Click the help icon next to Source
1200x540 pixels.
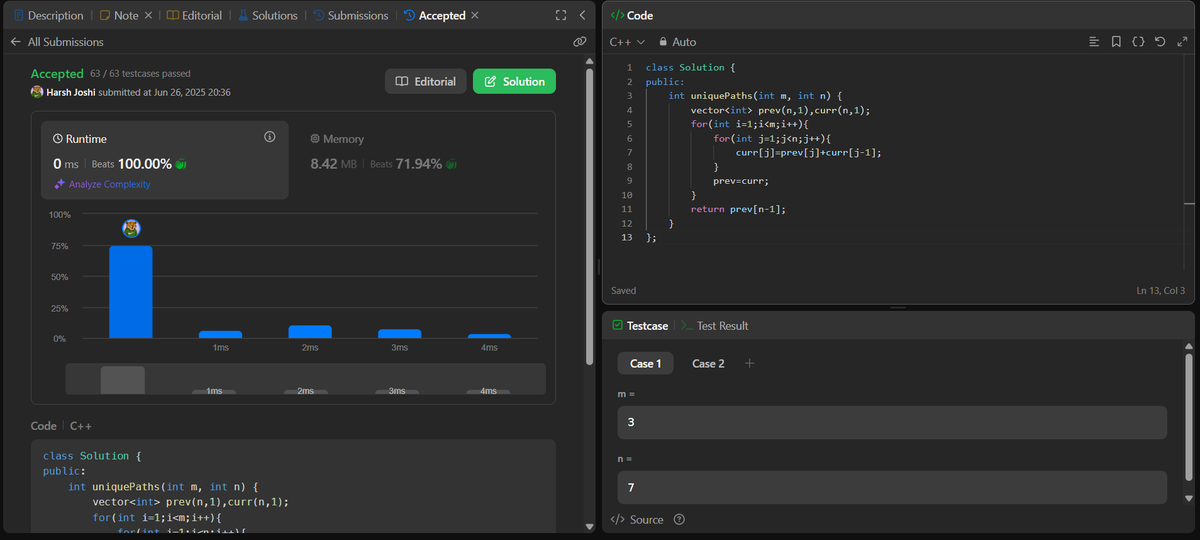pyautogui.click(x=679, y=519)
